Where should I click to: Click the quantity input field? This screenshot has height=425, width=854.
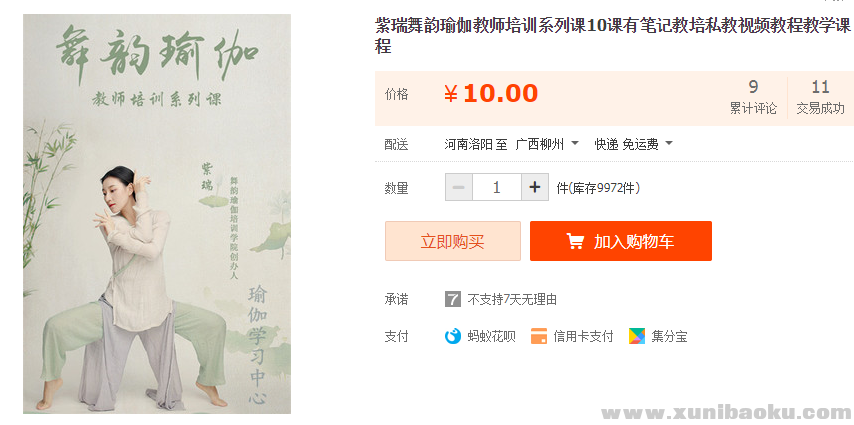(x=497, y=187)
